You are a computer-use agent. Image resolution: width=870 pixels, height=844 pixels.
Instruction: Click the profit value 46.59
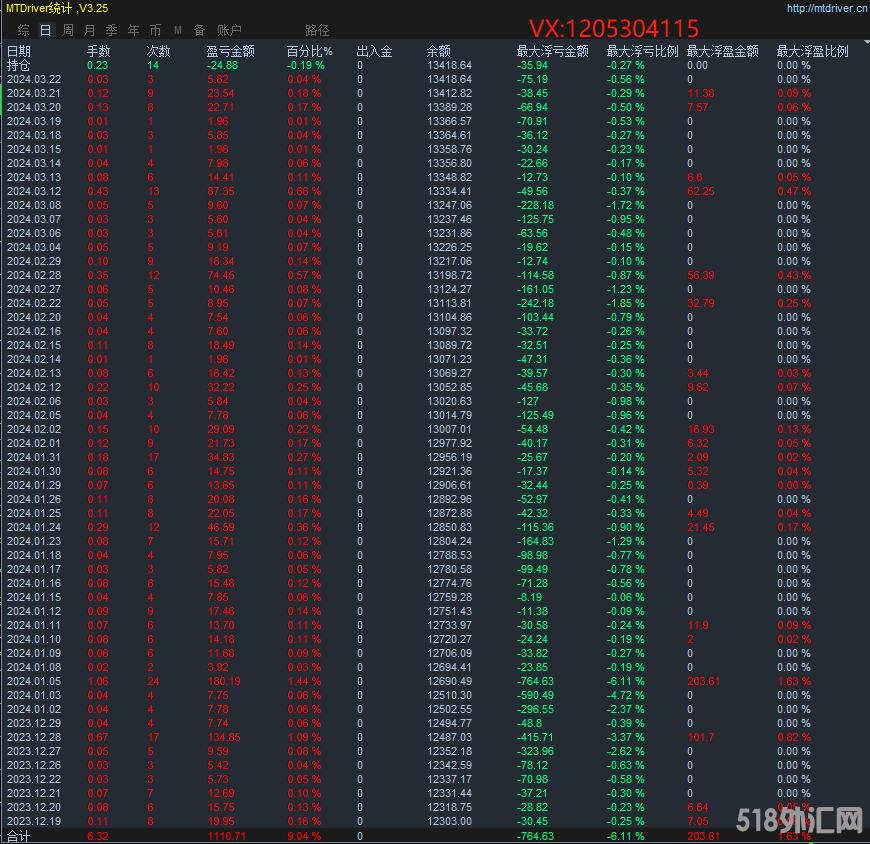(221, 527)
